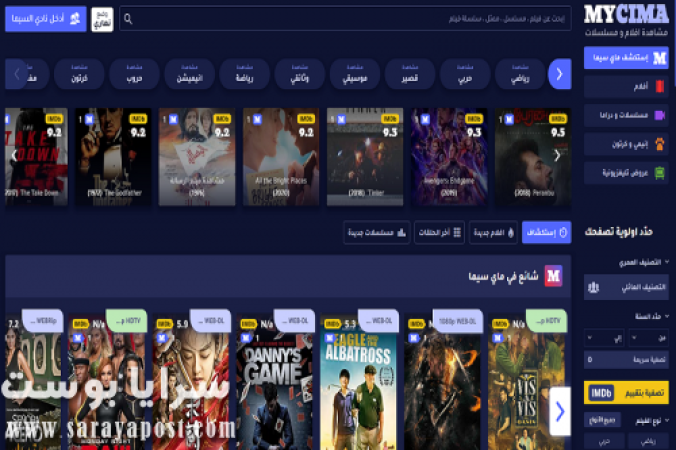Select the موسيقي genre chip

pyautogui.click(x=355, y=74)
